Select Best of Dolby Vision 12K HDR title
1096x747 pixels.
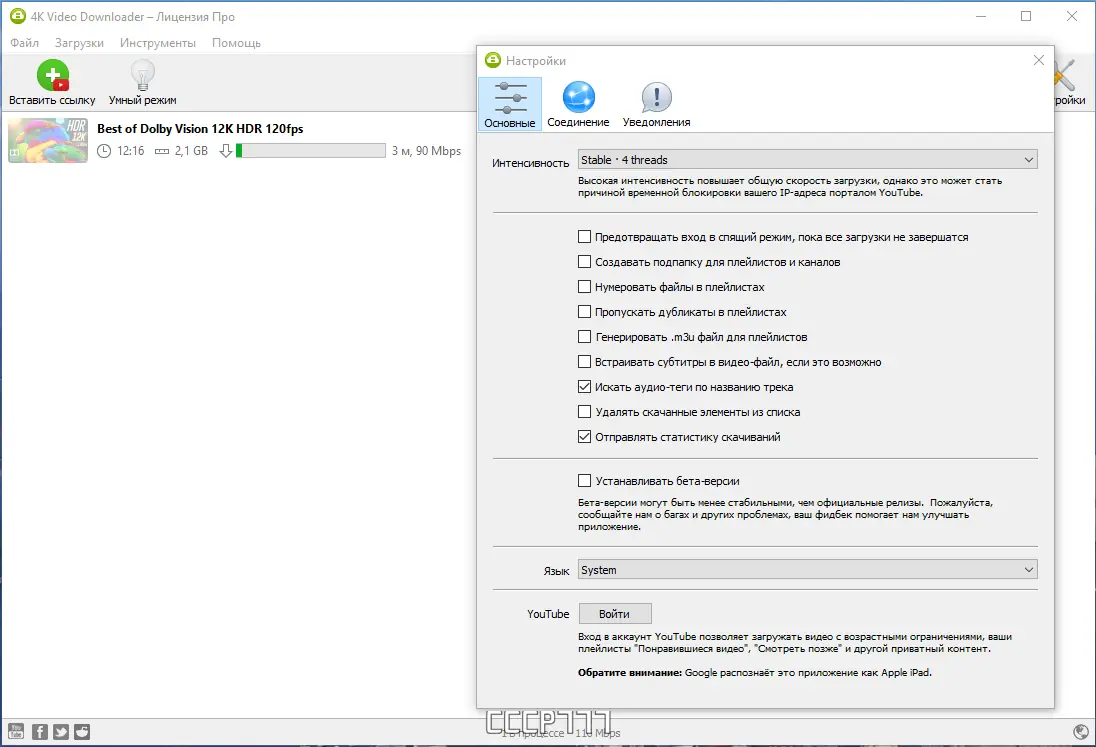pos(200,129)
